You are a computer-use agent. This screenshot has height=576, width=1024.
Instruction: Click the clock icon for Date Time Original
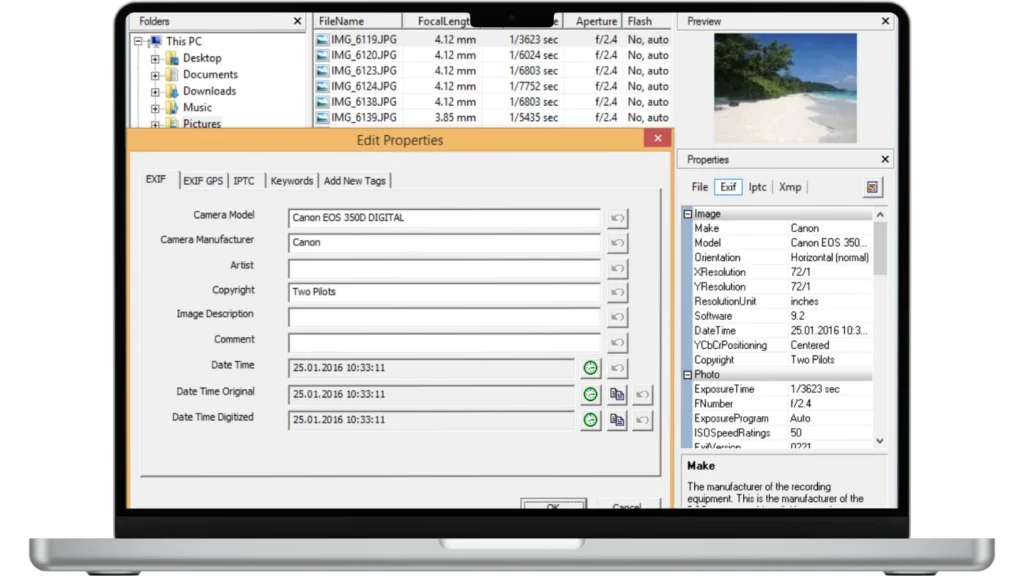590,394
